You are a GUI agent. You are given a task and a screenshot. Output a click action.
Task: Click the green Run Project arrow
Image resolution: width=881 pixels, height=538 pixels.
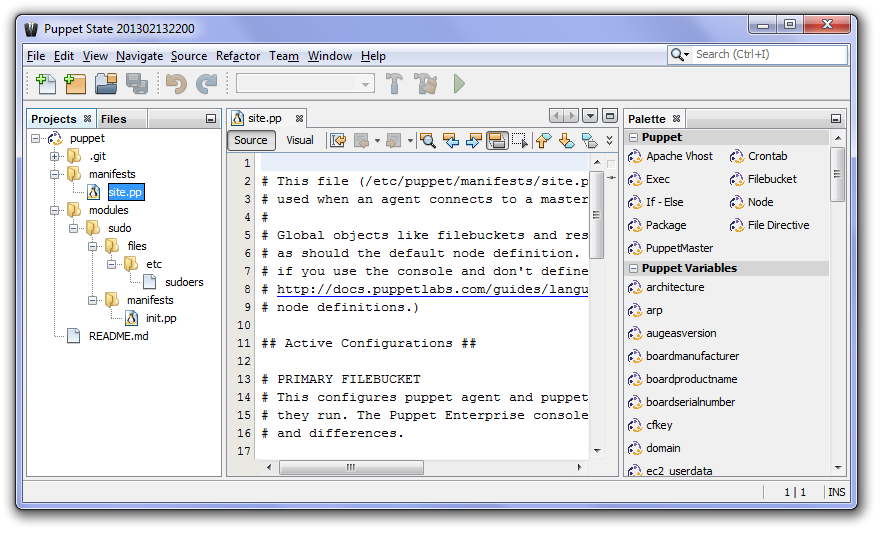[x=459, y=84]
